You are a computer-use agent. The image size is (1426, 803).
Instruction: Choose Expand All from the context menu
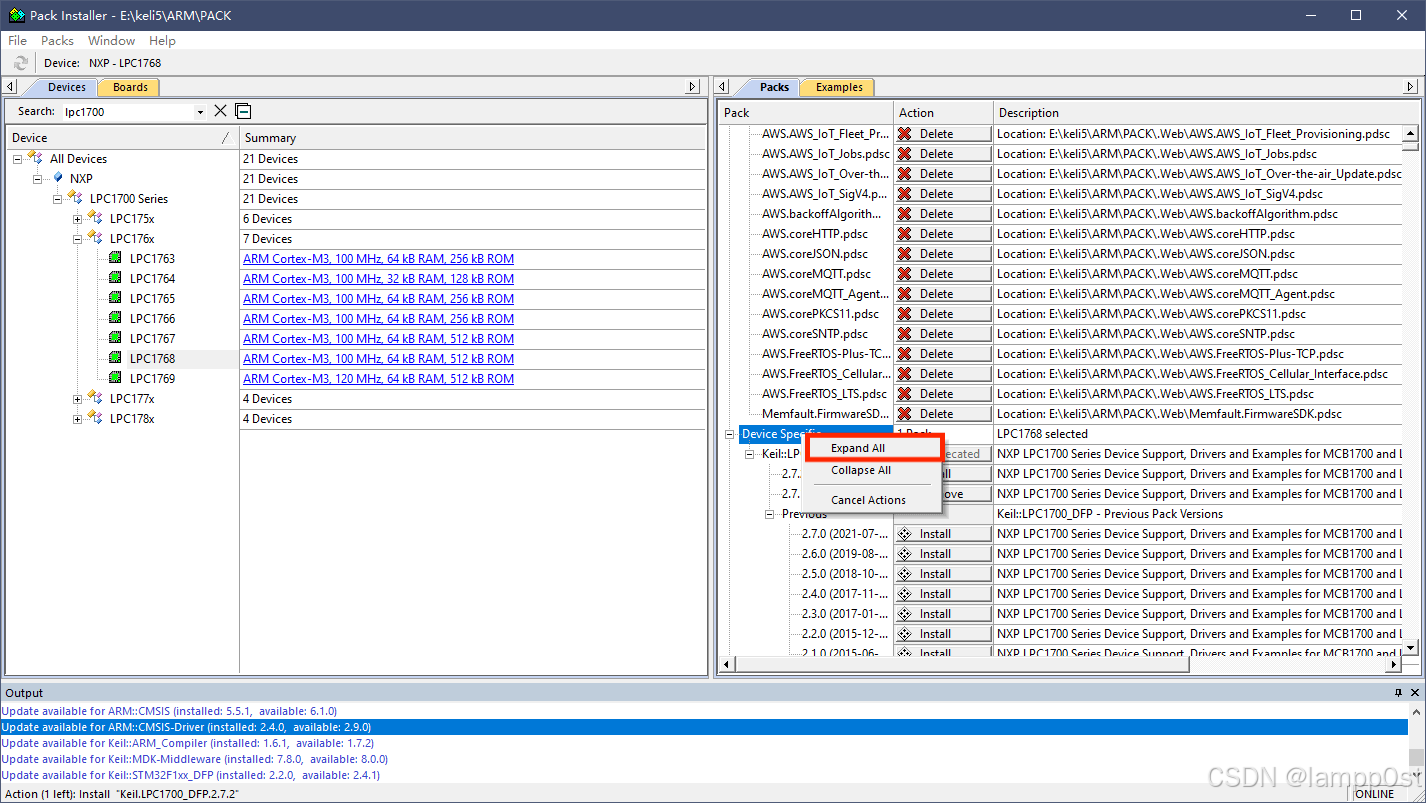coord(873,448)
